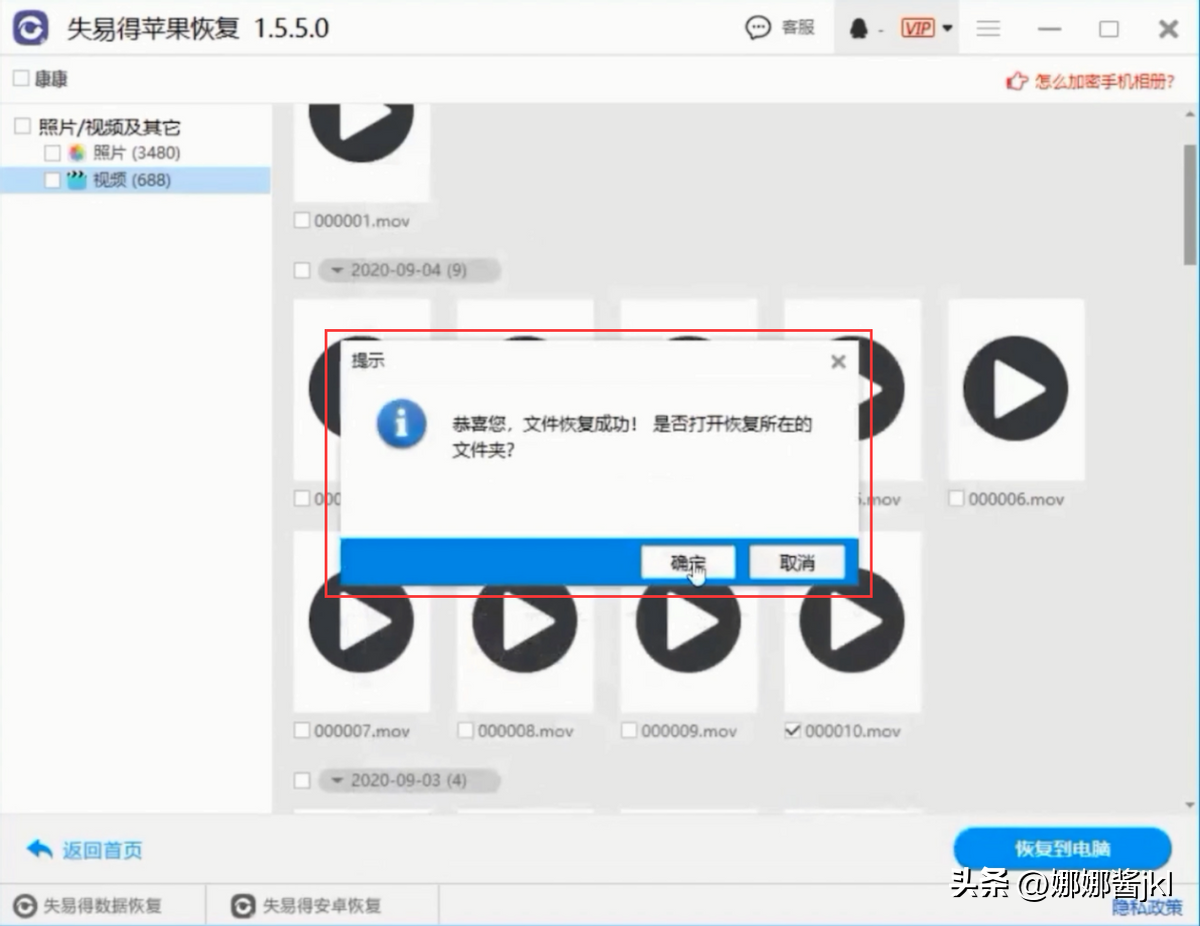
Task: Uncheck the 000010.mov checkbox
Action: (x=793, y=731)
